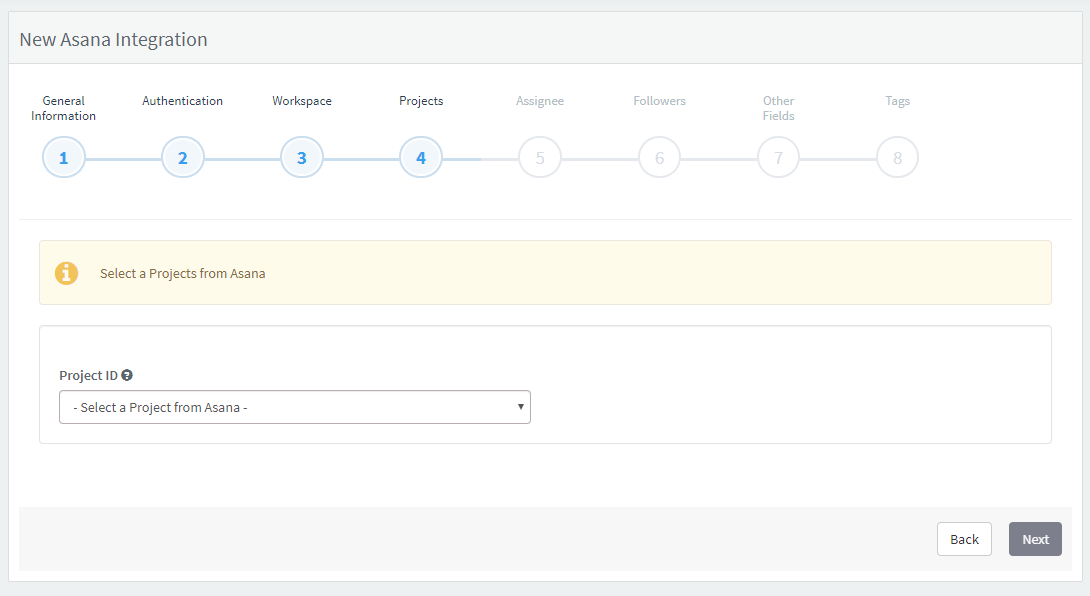Screen dimensions: 1090x596
Task: Go to step 2 Authentication circle
Action: tap(183, 157)
